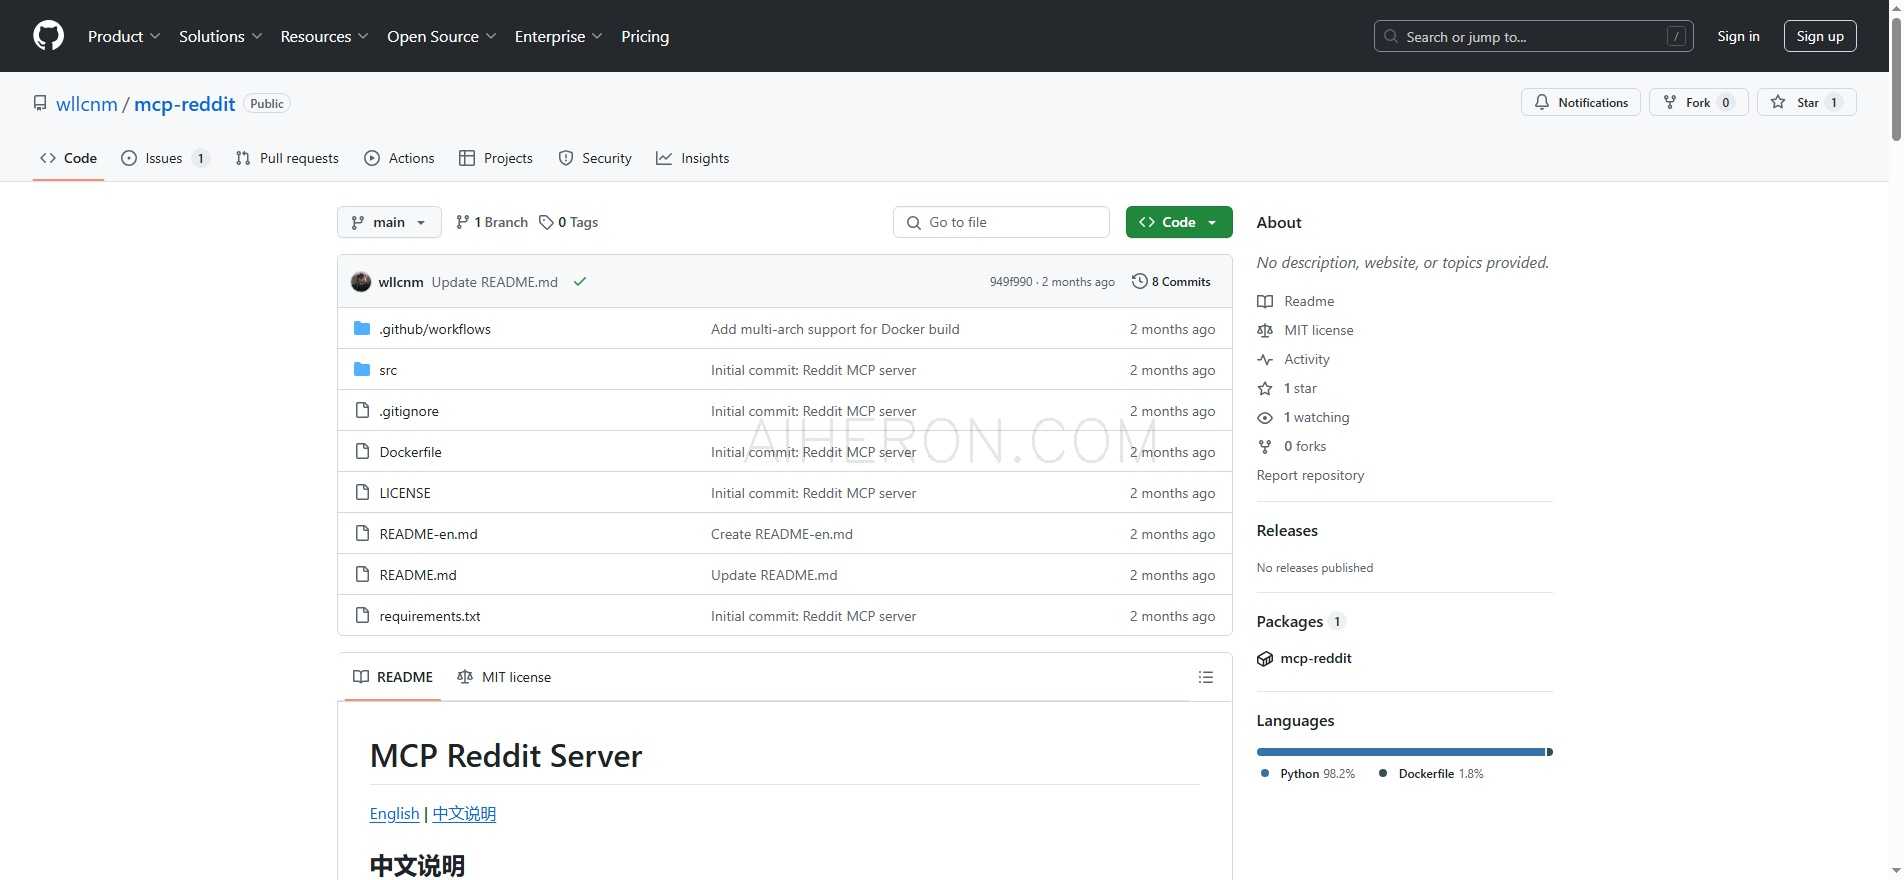Click the fork icon beside 0 forks
1904x880 pixels.
tap(1265, 446)
